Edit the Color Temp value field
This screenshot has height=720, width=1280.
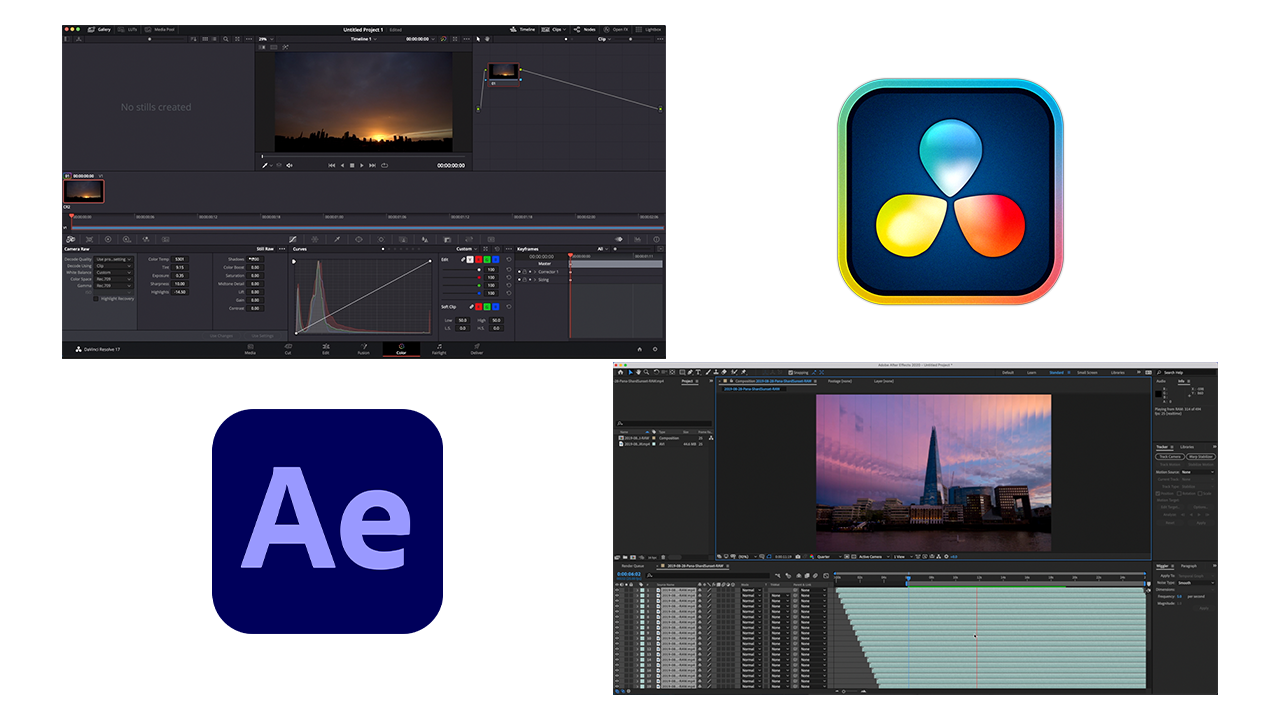pyautogui.click(x=179, y=259)
